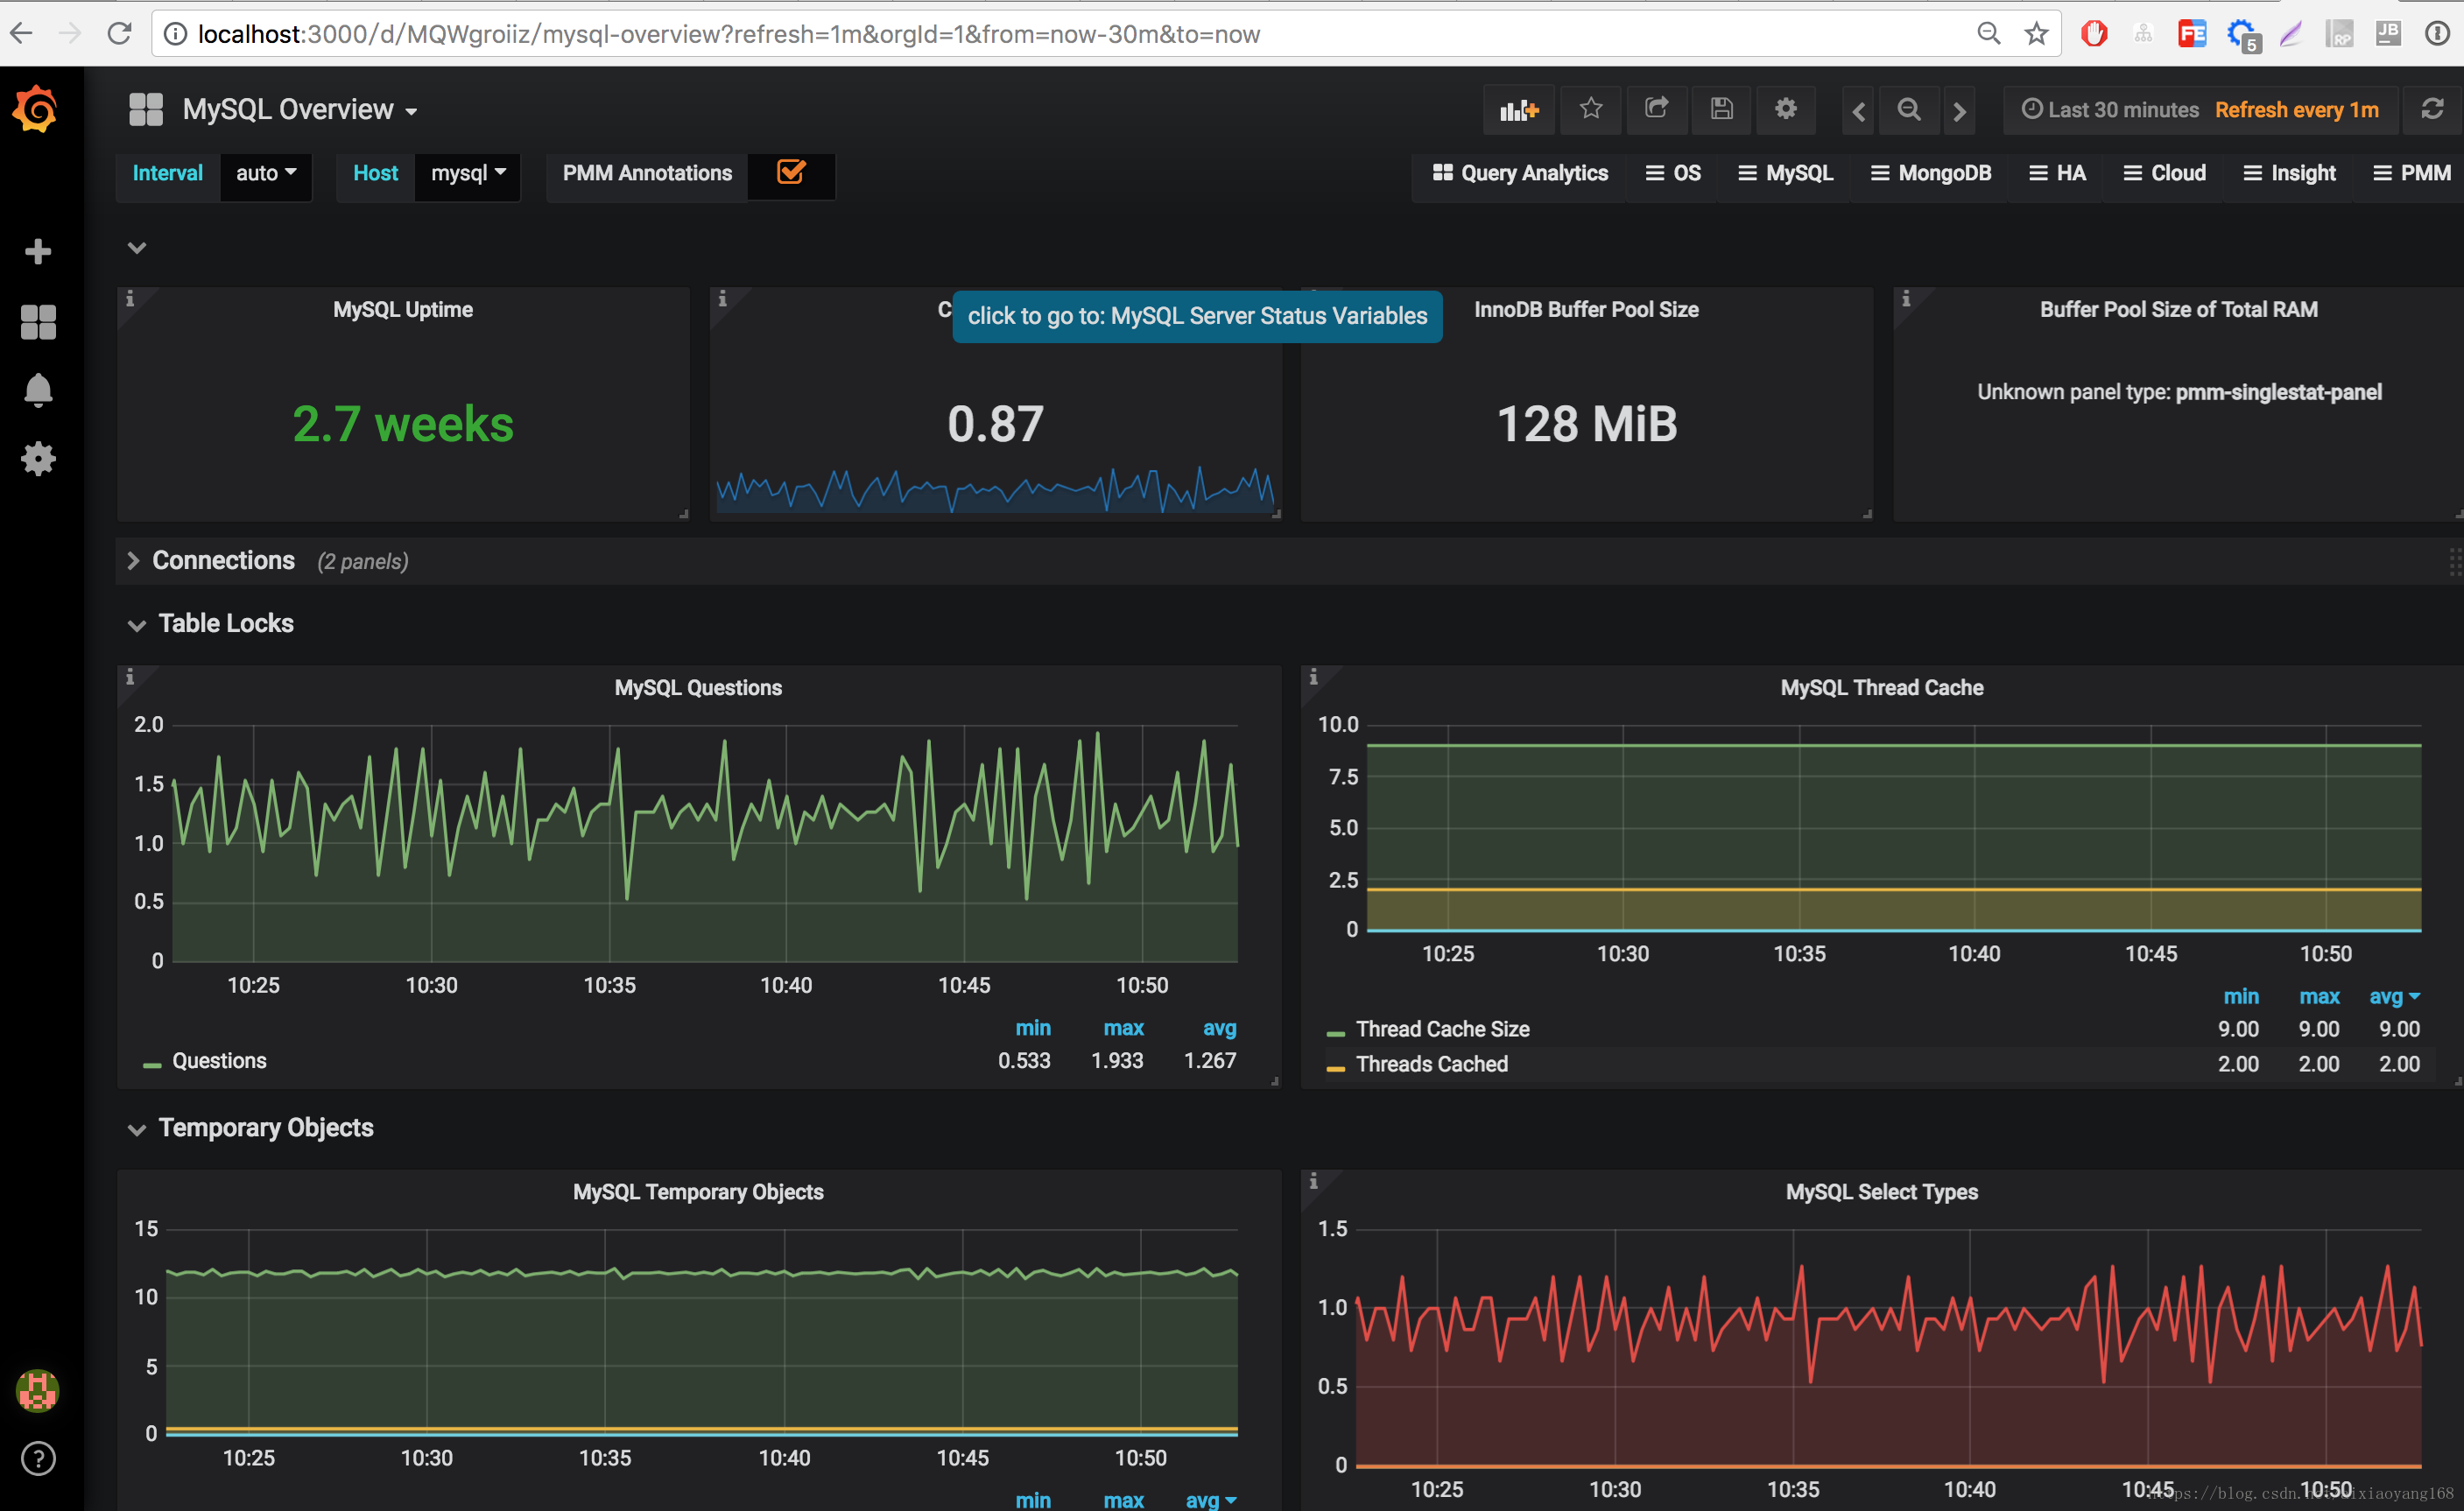Click the Questions legend label

pos(219,1060)
